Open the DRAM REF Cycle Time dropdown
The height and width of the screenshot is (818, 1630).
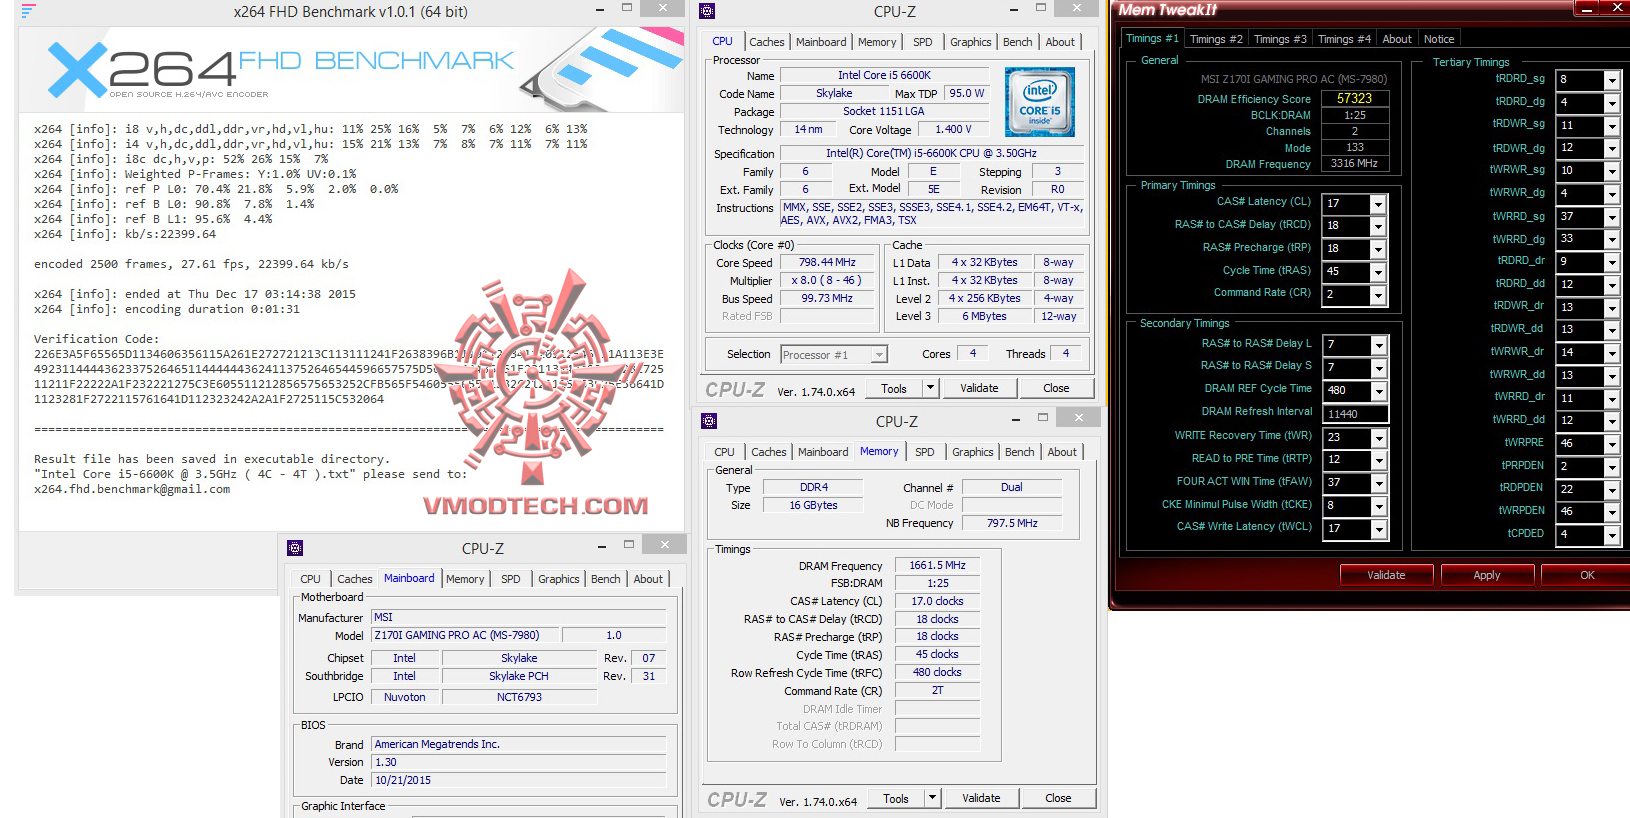(x=1378, y=391)
